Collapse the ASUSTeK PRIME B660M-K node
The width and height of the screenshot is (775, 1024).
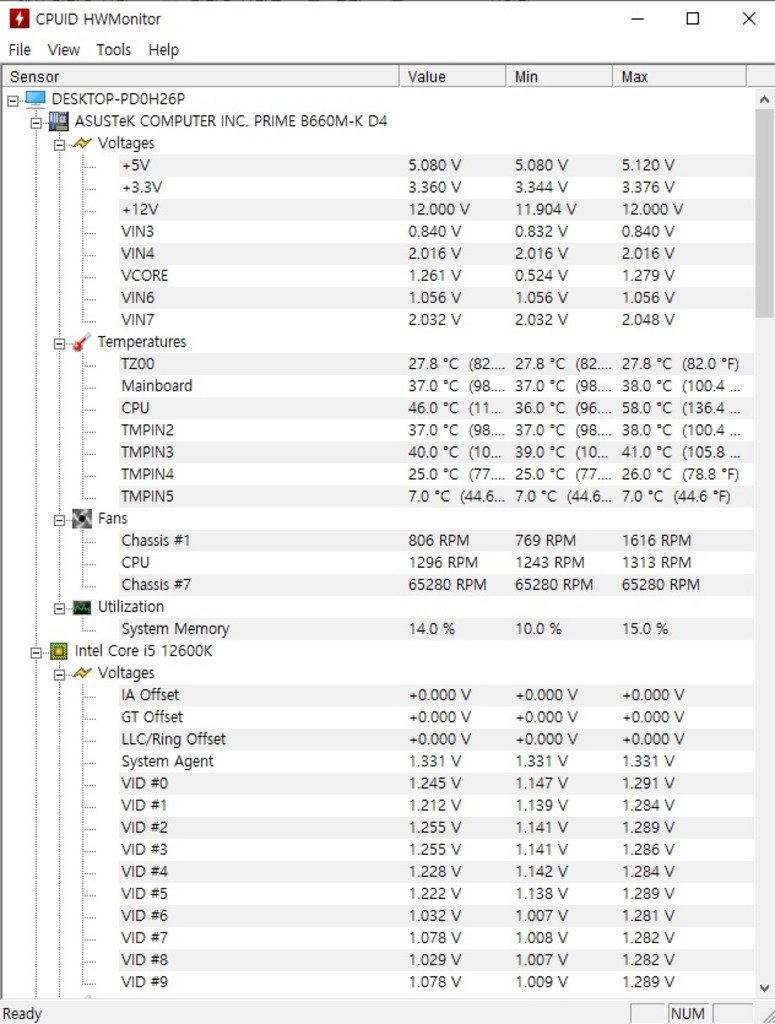[x=37, y=123]
